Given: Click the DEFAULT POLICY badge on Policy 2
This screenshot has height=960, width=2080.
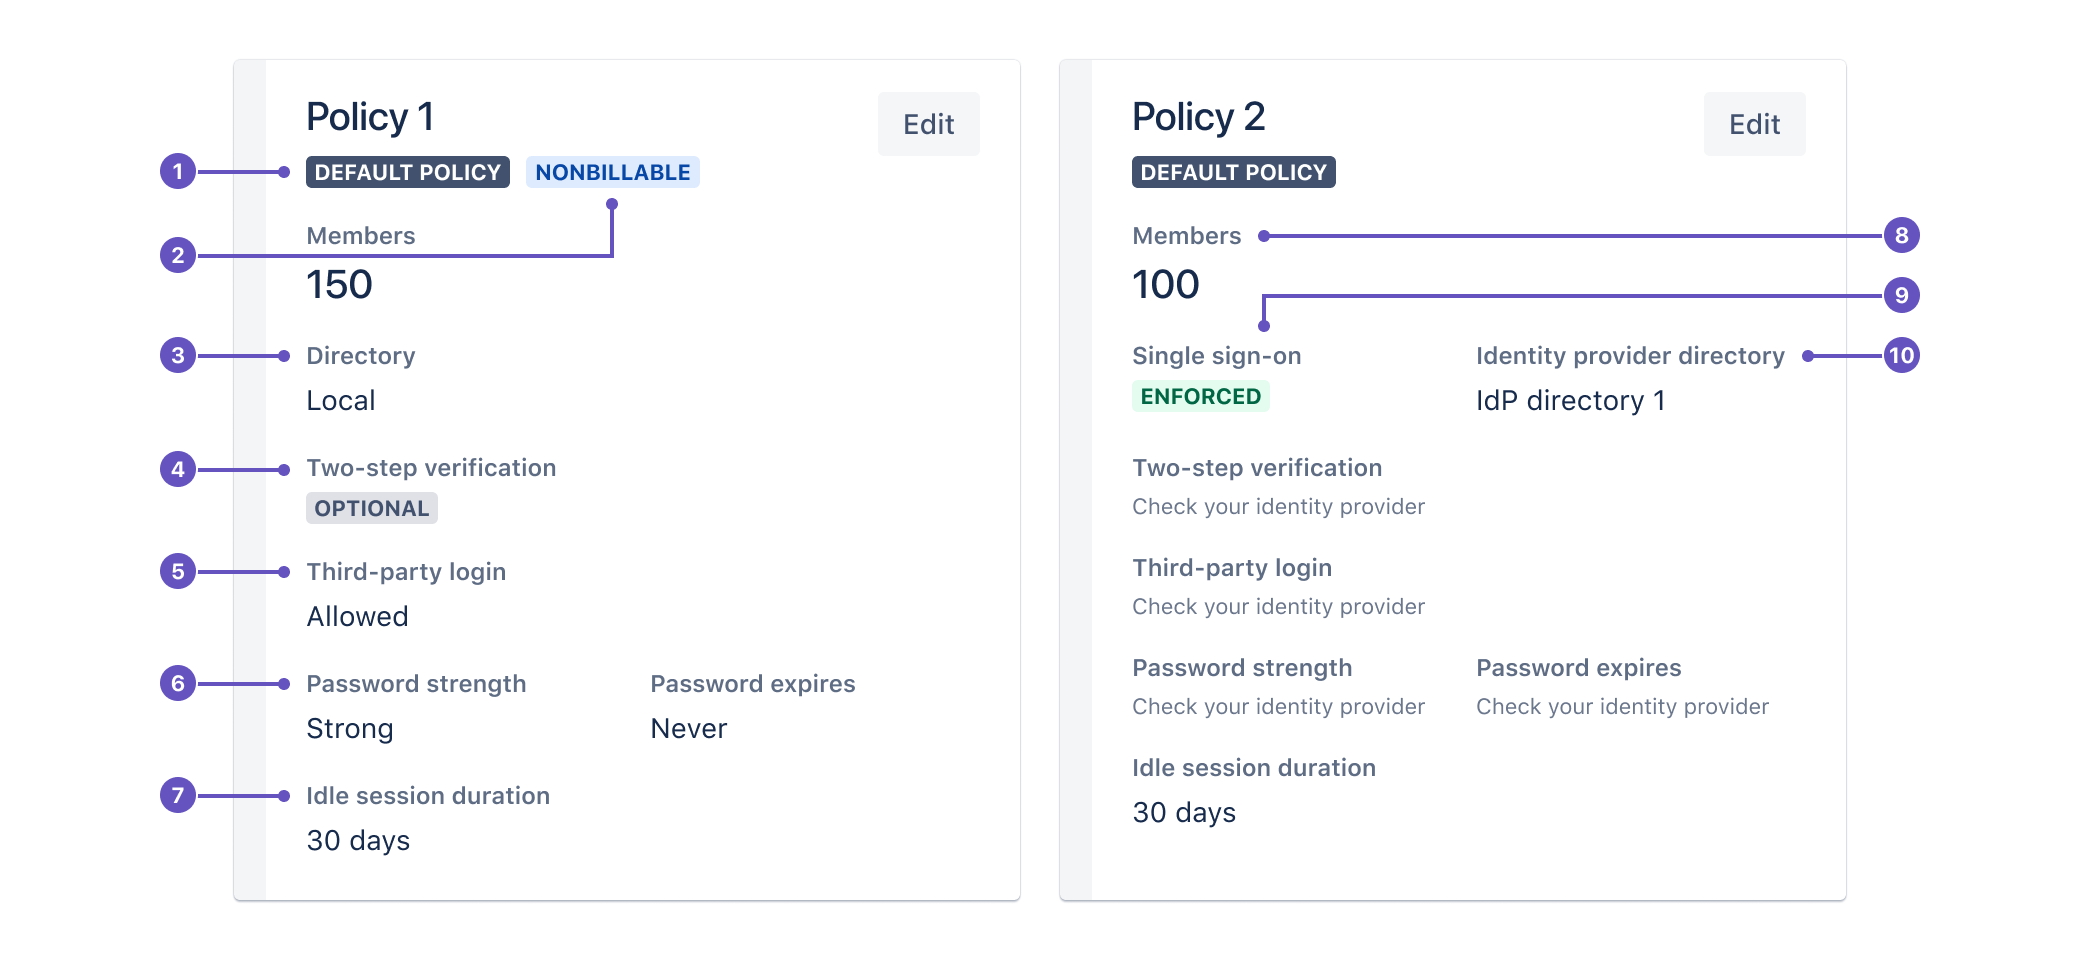Looking at the screenshot, I should point(1234,172).
